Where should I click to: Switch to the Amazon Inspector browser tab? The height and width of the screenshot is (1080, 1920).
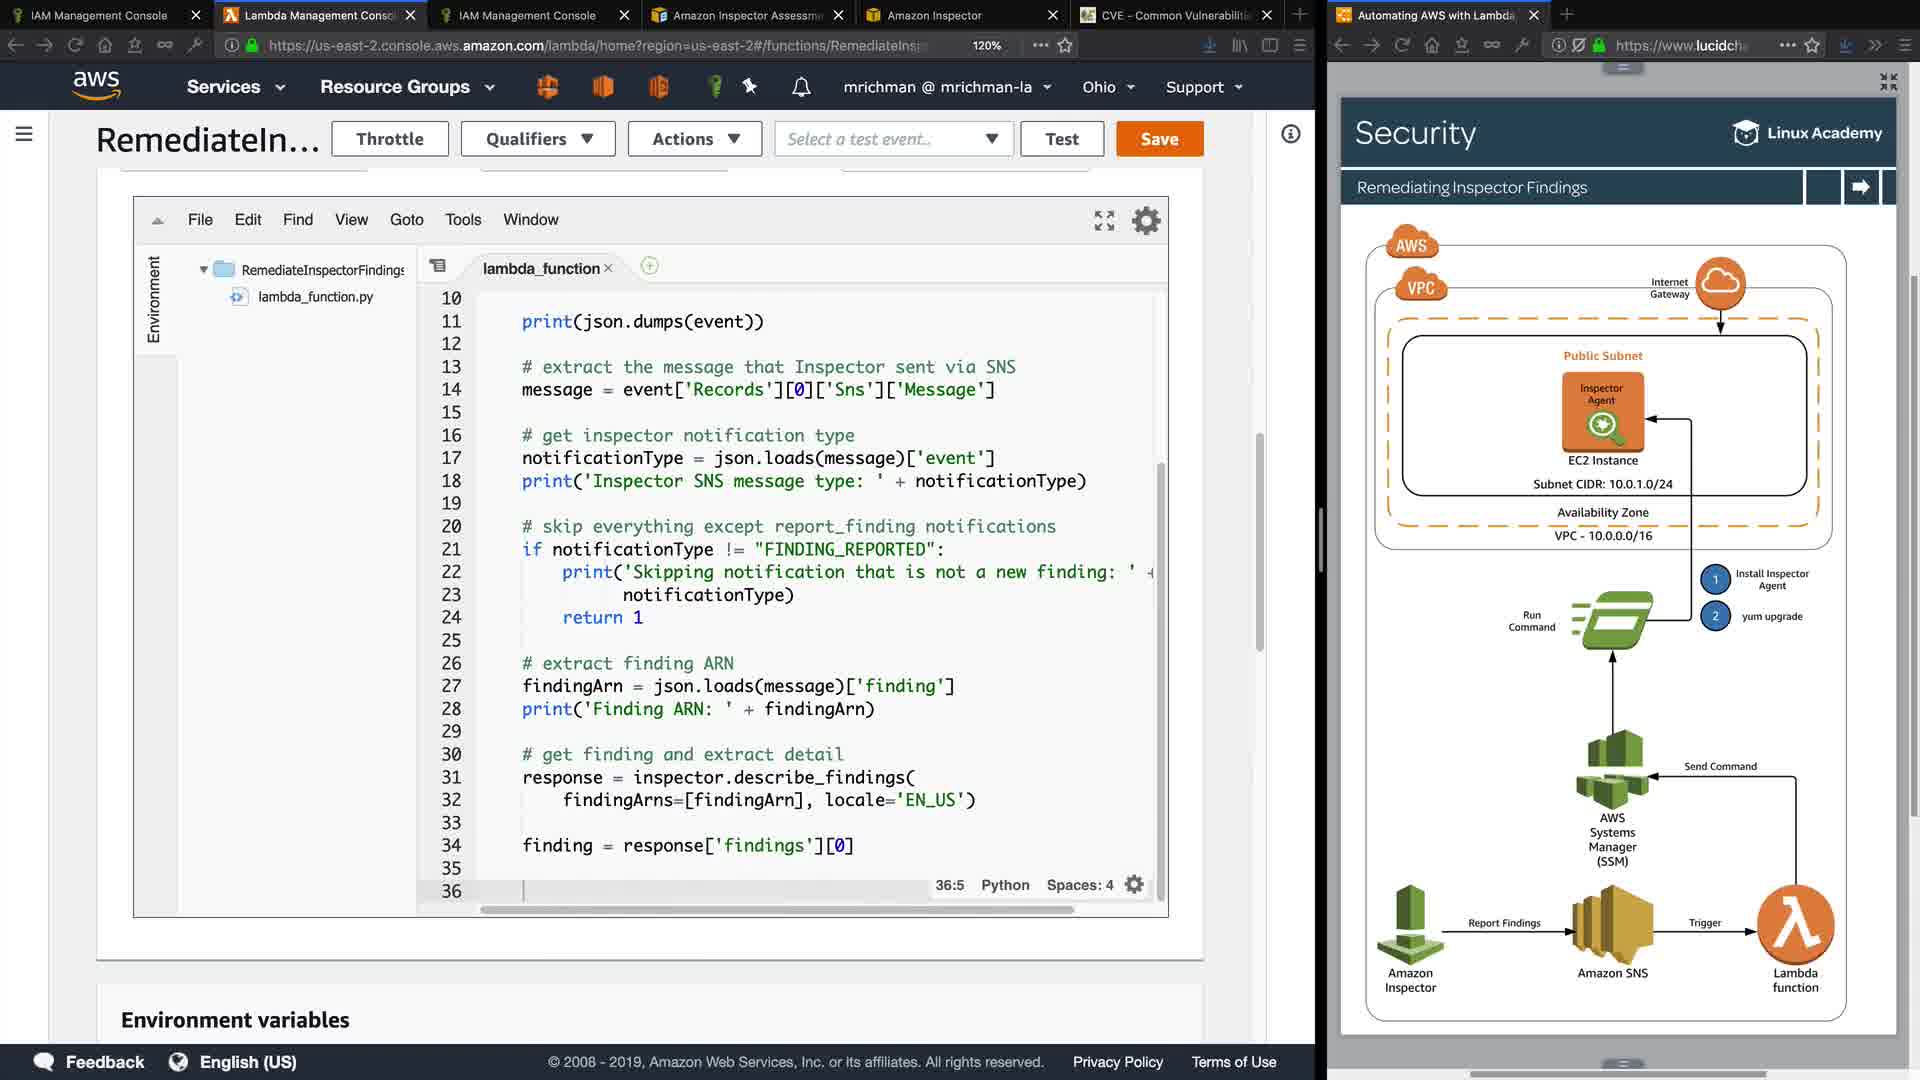pyautogui.click(x=934, y=15)
